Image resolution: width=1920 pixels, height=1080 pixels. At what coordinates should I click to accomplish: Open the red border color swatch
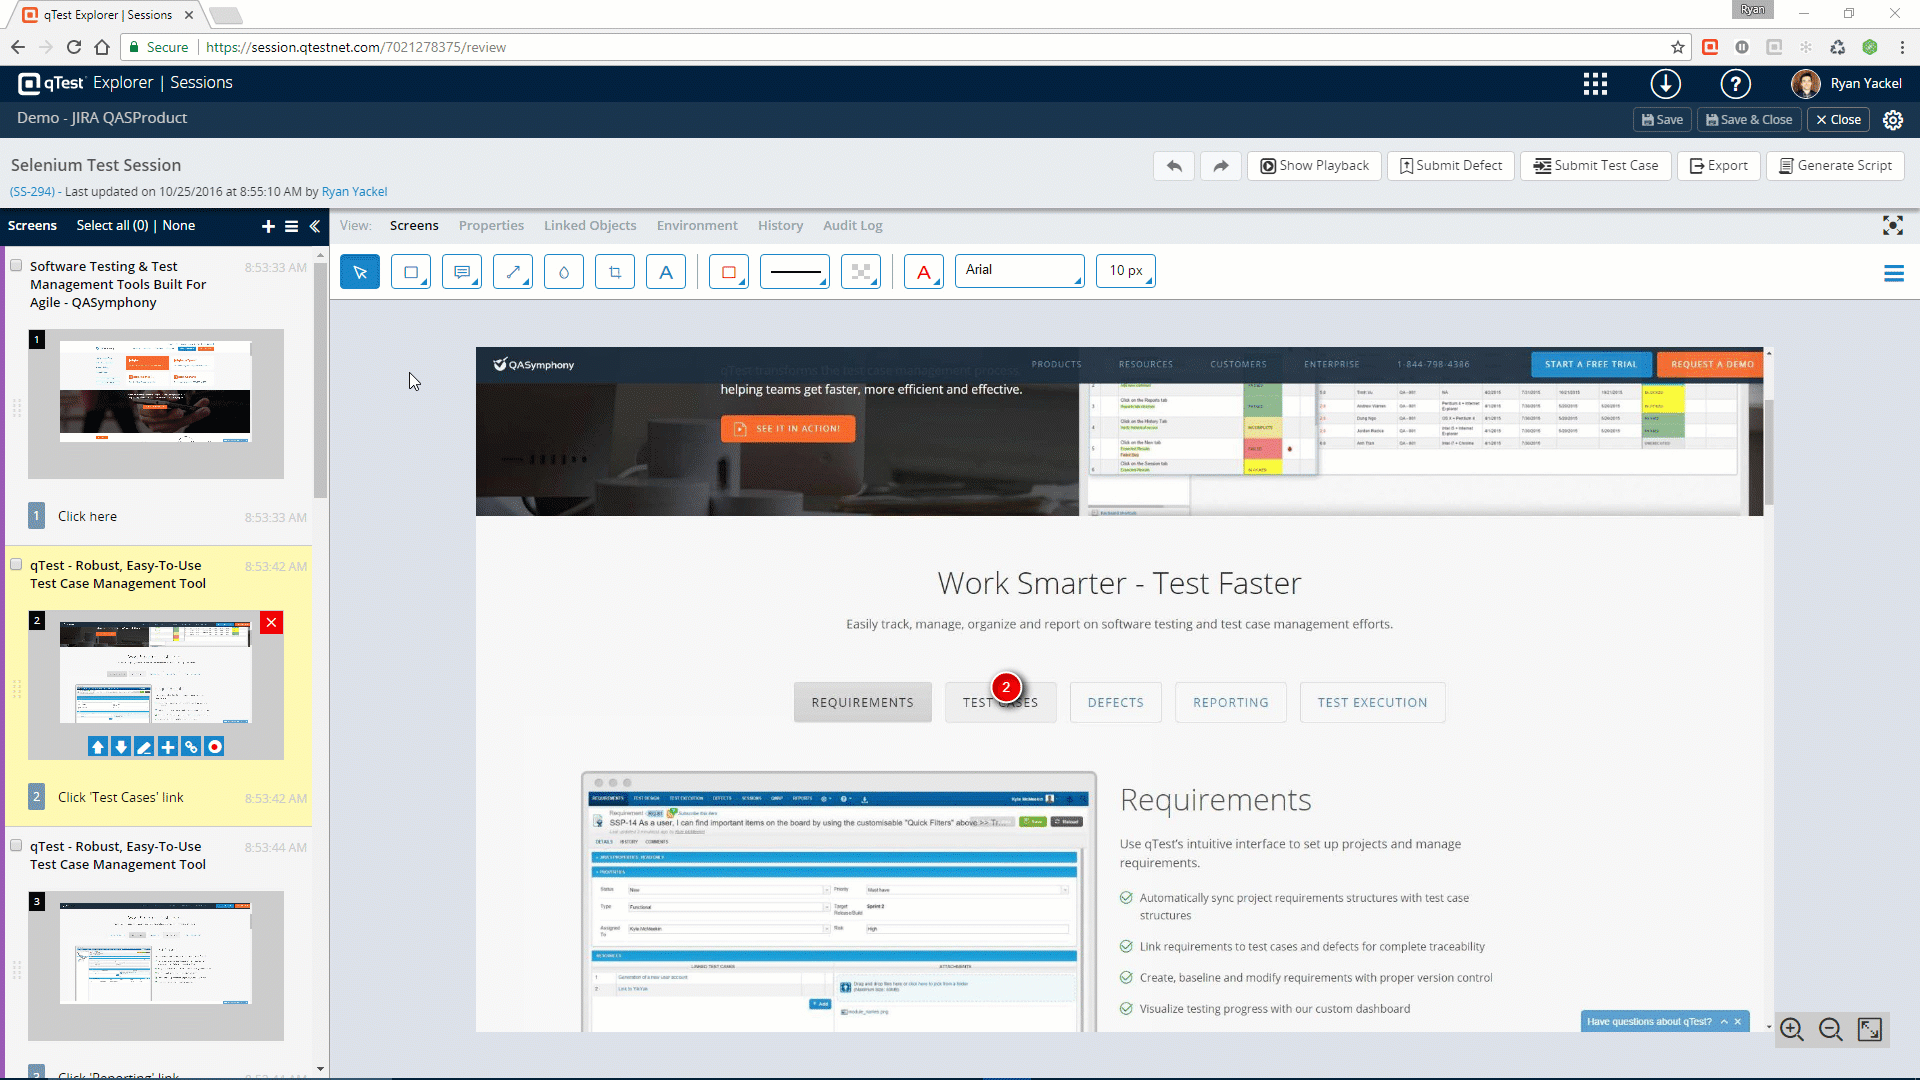[x=729, y=271]
